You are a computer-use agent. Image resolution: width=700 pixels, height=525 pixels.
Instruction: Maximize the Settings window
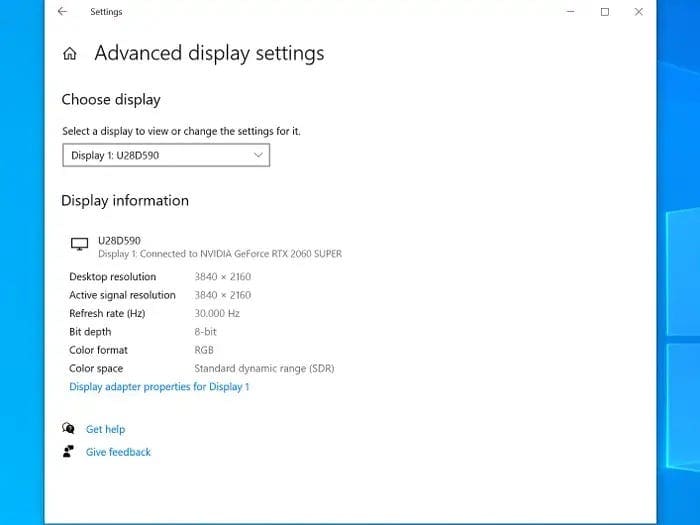(x=604, y=12)
